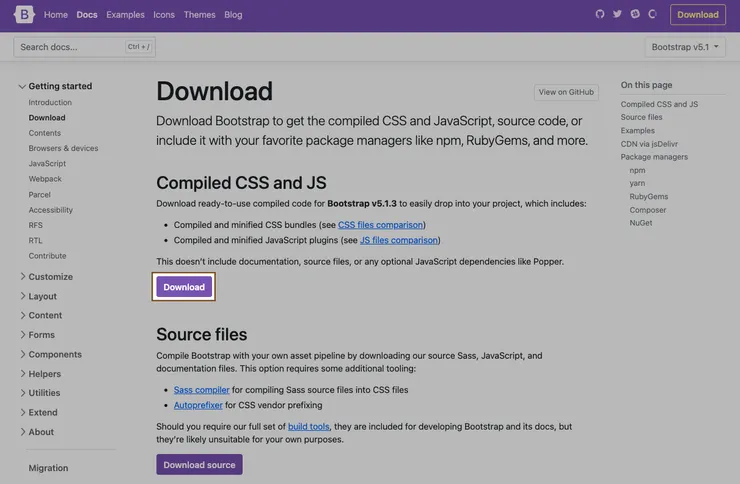Open the GitHub icon in the navbar
740x484 pixels.
click(600, 14)
